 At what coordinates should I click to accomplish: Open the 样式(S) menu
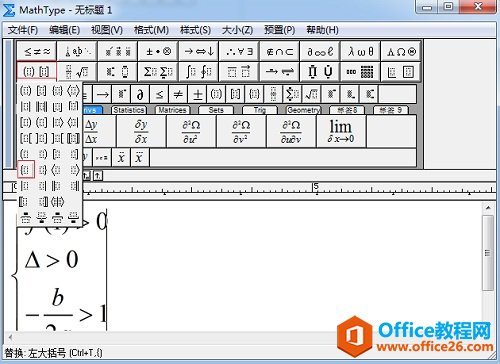[195, 30]
